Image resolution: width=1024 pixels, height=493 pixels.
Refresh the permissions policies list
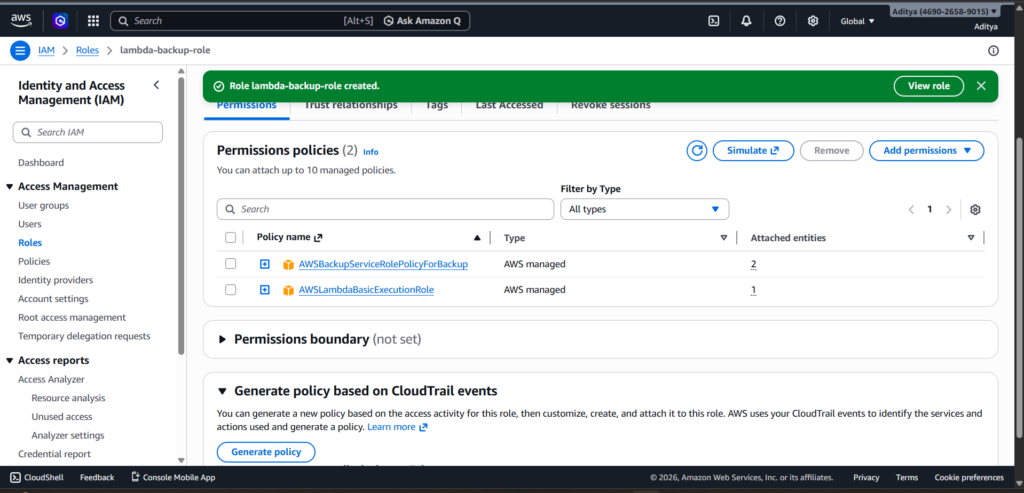(697, 151)
